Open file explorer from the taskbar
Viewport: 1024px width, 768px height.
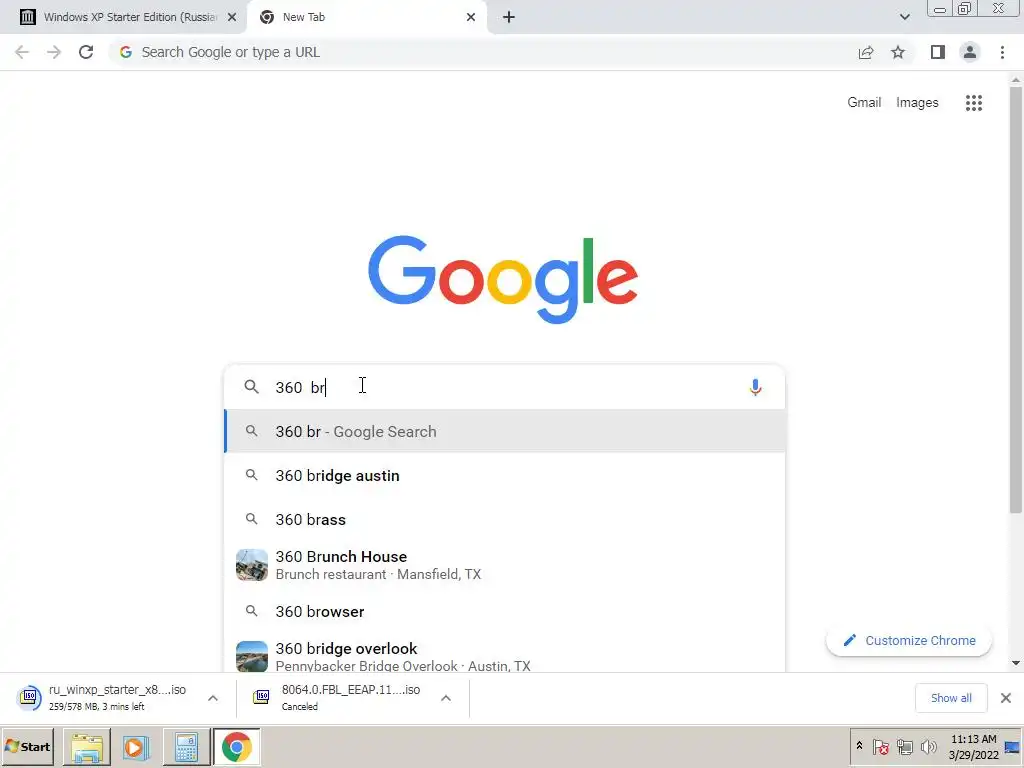point(87,746)
